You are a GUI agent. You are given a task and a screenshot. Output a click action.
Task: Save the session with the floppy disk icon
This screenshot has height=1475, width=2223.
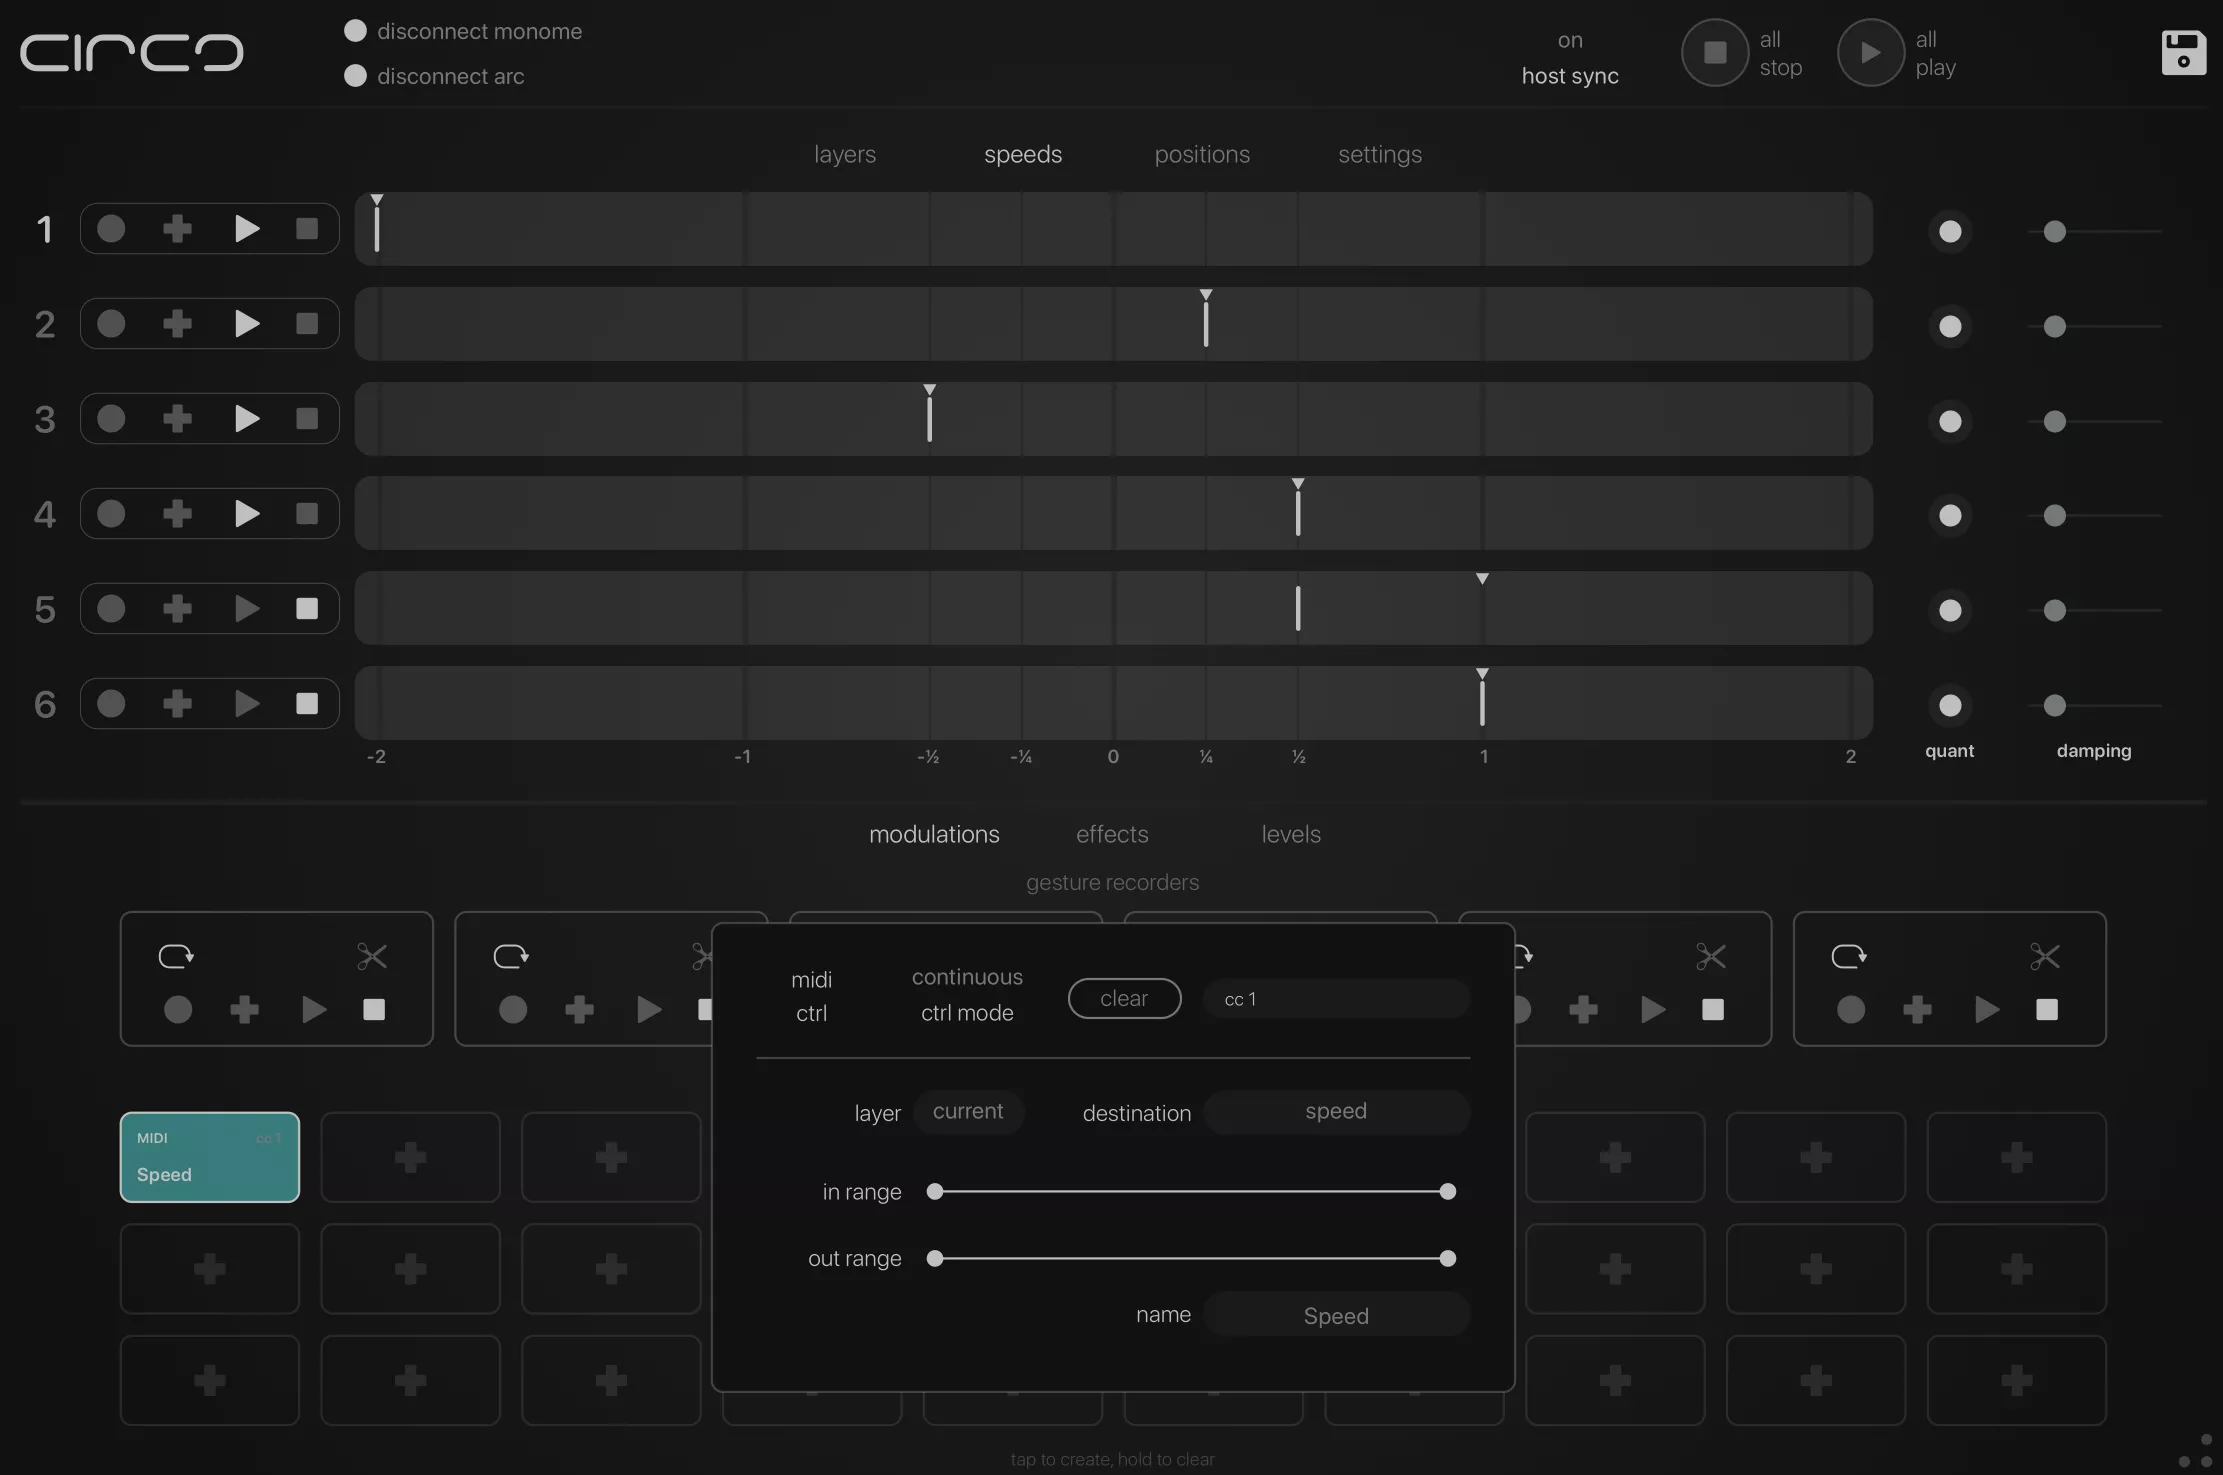pyautogui.click(x=2184, y=52)
